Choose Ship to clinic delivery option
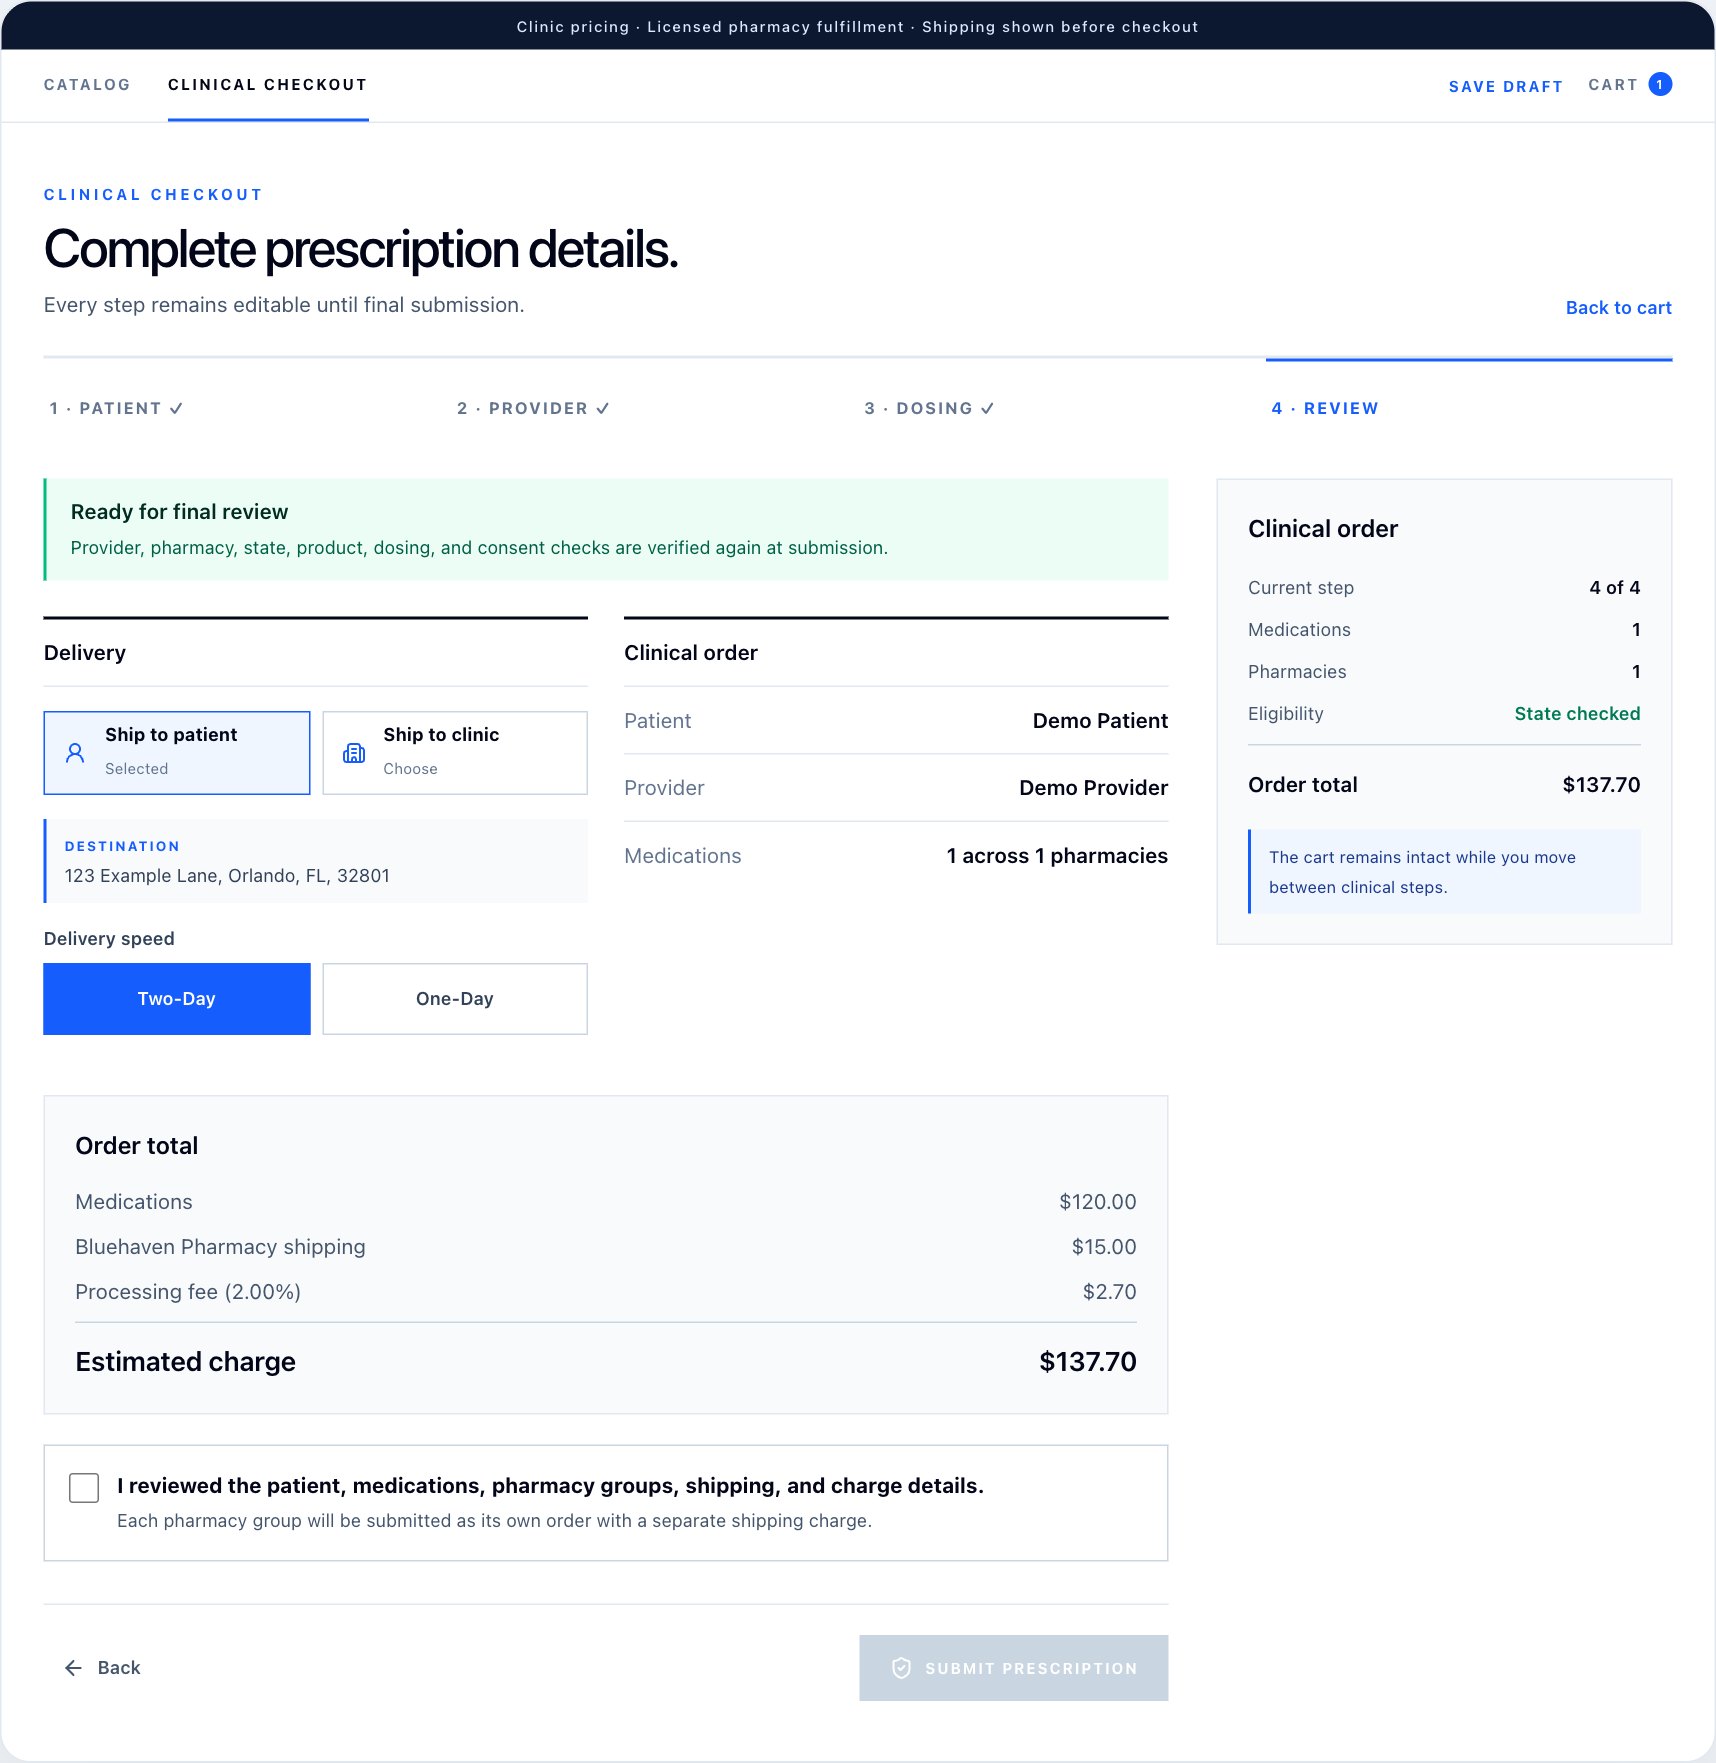The width and height of the screenshot is (1716, 1763). click(x=455, y=753)
